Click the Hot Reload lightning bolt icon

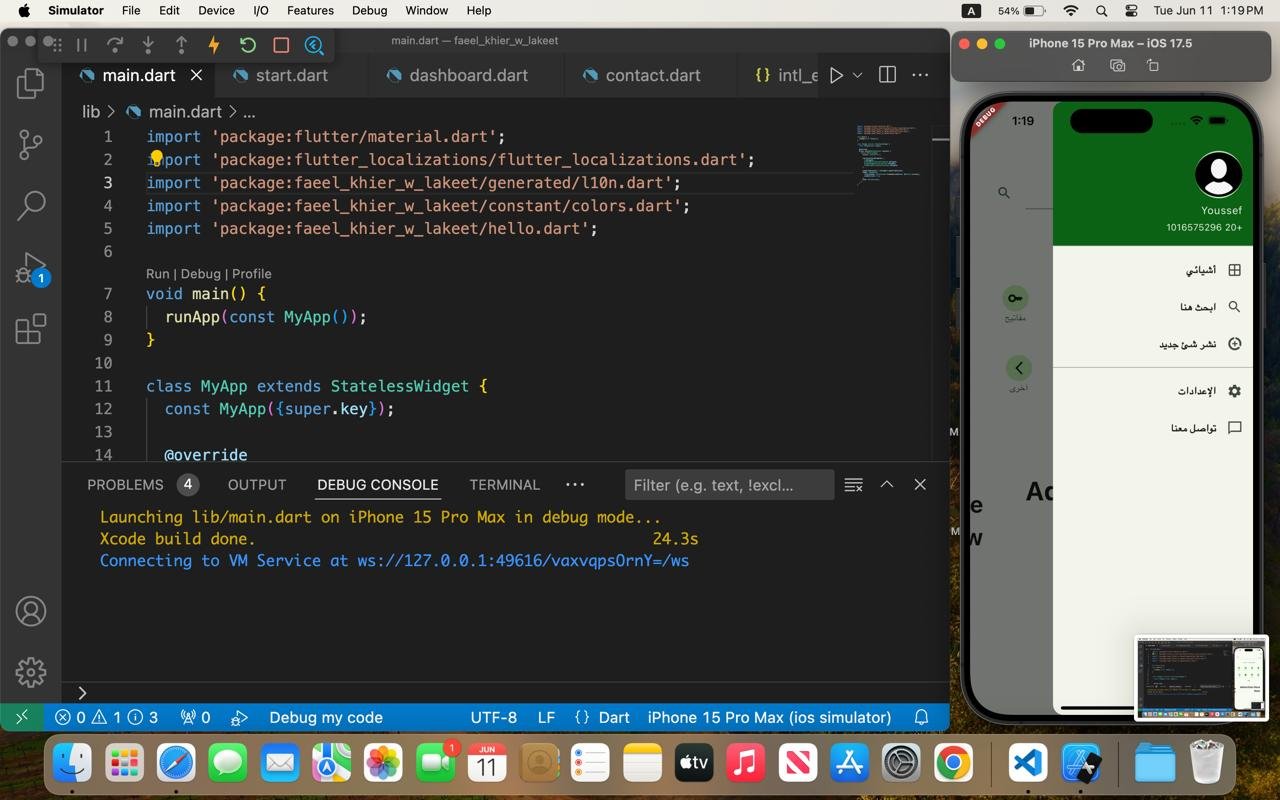click(214, 45)
